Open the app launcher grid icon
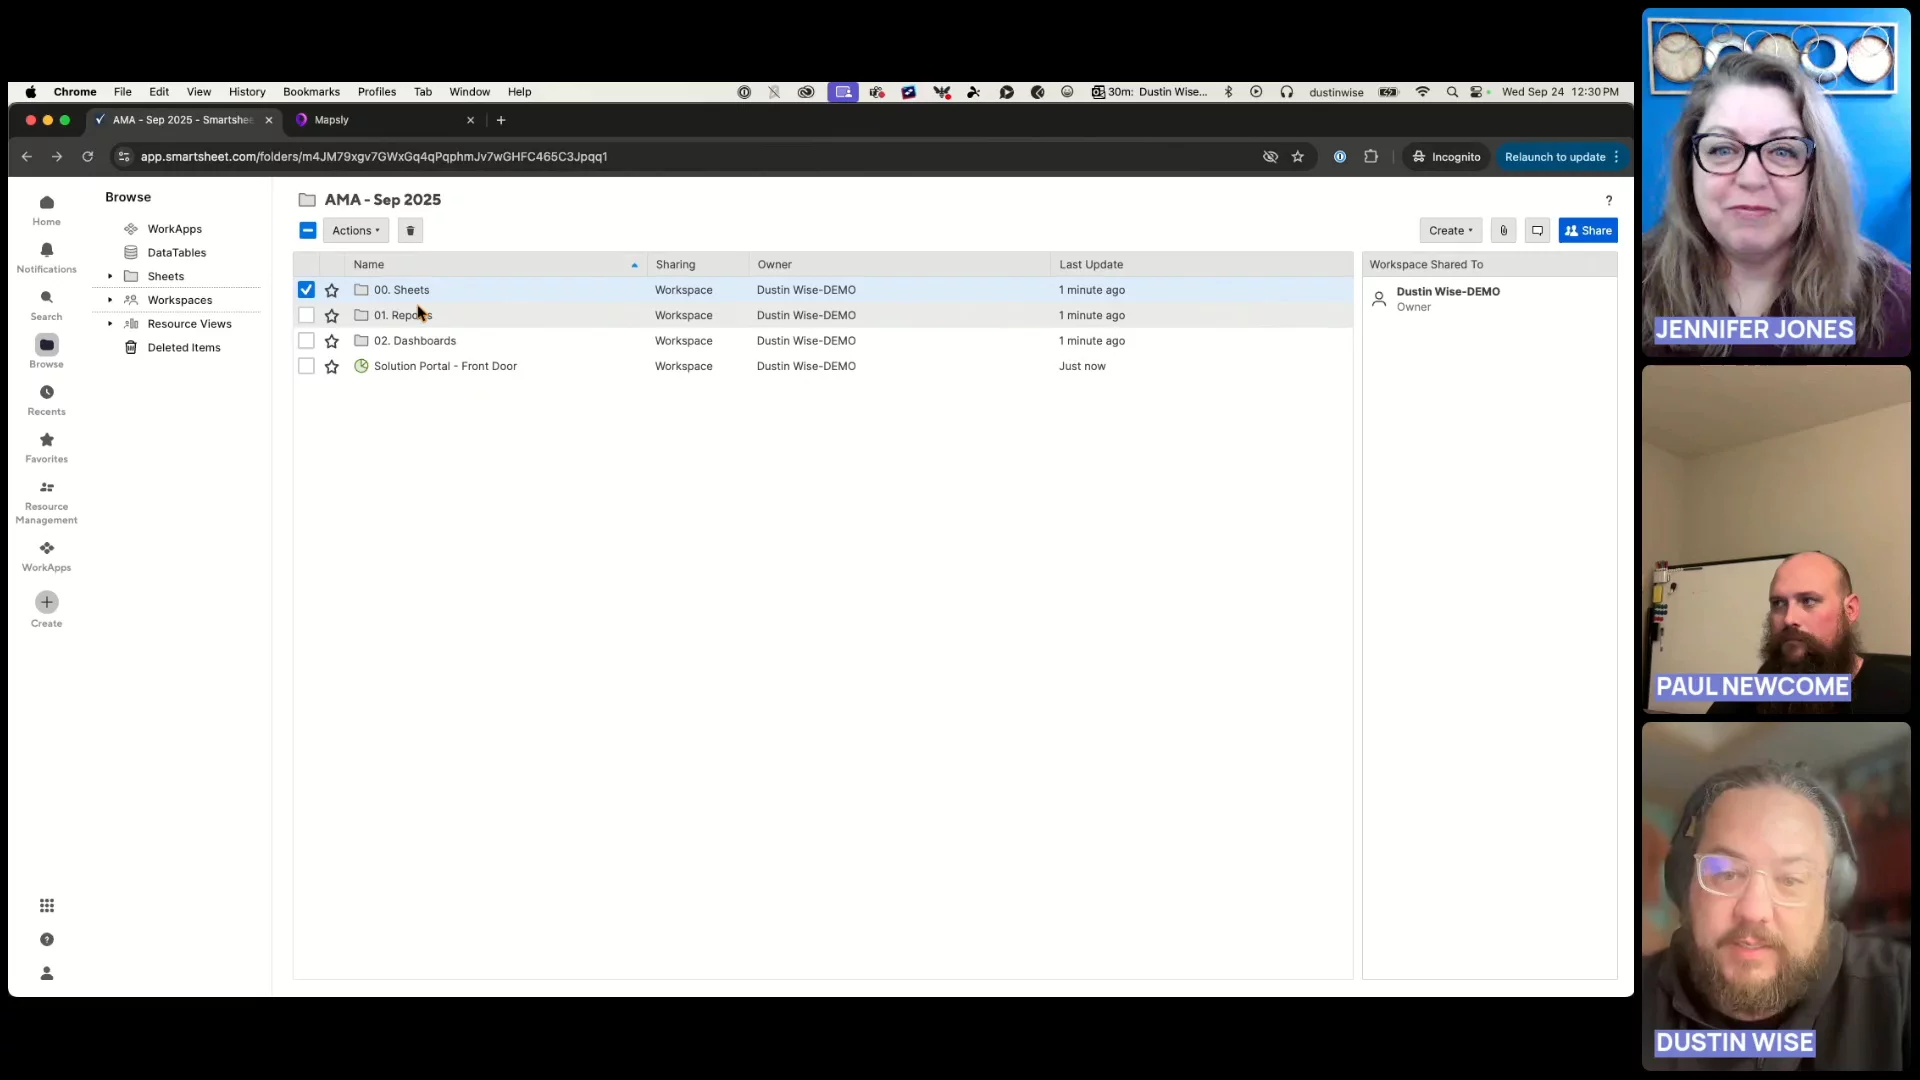 pyautogui.click(x=46, y=906)
